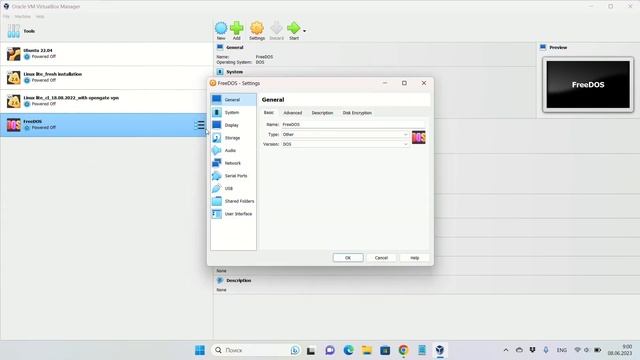This screenshot has width=640, height=360.
Task: Open Microsoft Edge from the taskbar
Action: coord(348,350)
